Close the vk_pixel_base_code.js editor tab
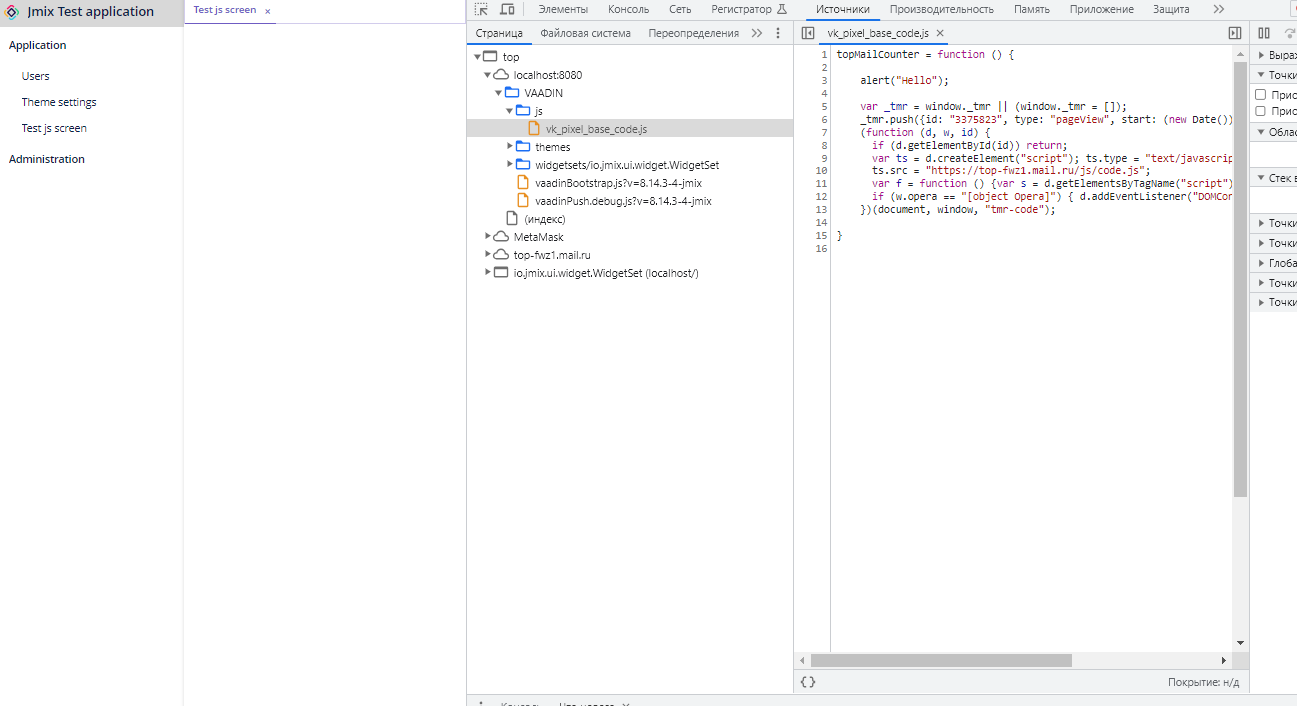 [940, 33]
